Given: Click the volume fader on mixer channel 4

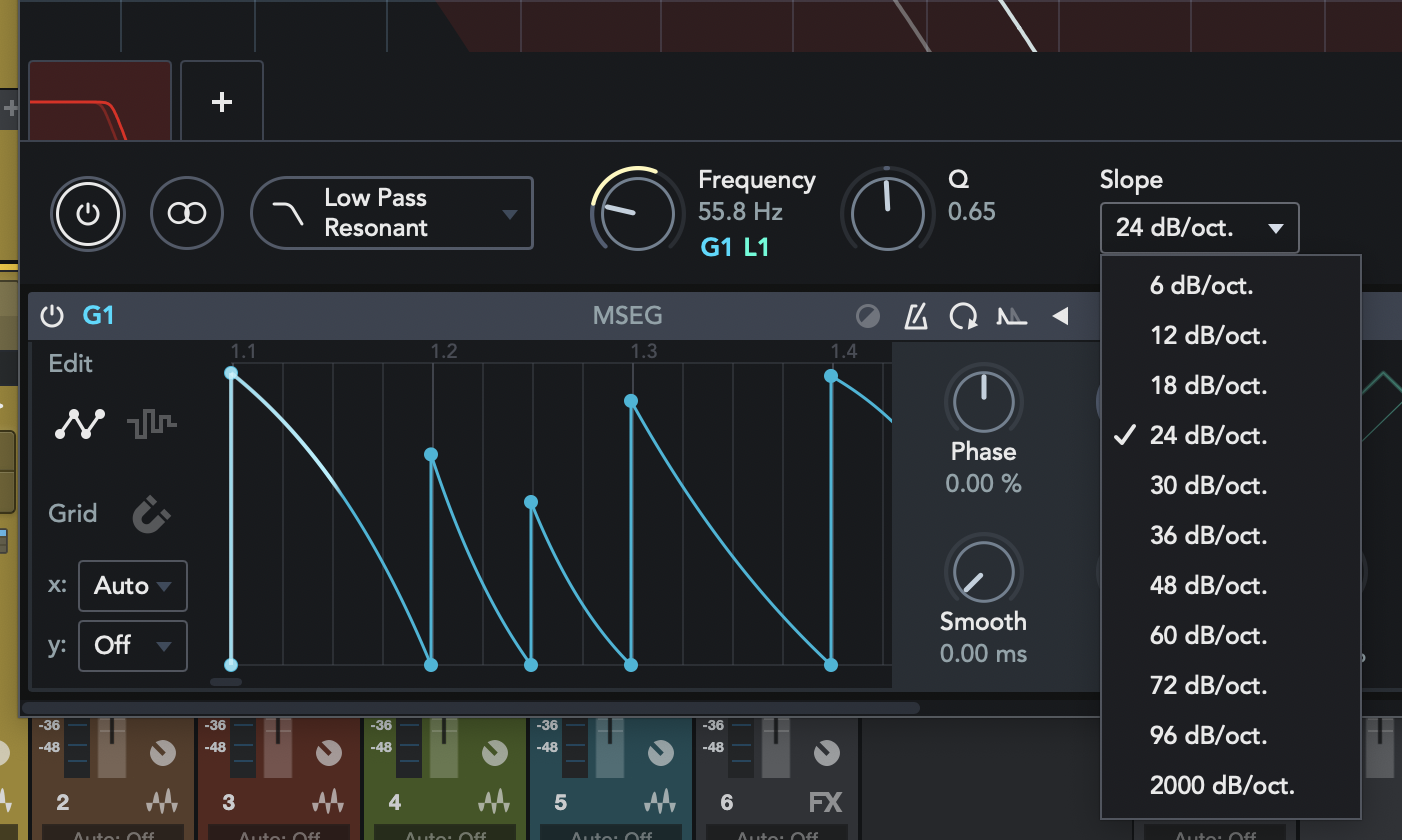Looking at the screenshot, I should (443, 749).
